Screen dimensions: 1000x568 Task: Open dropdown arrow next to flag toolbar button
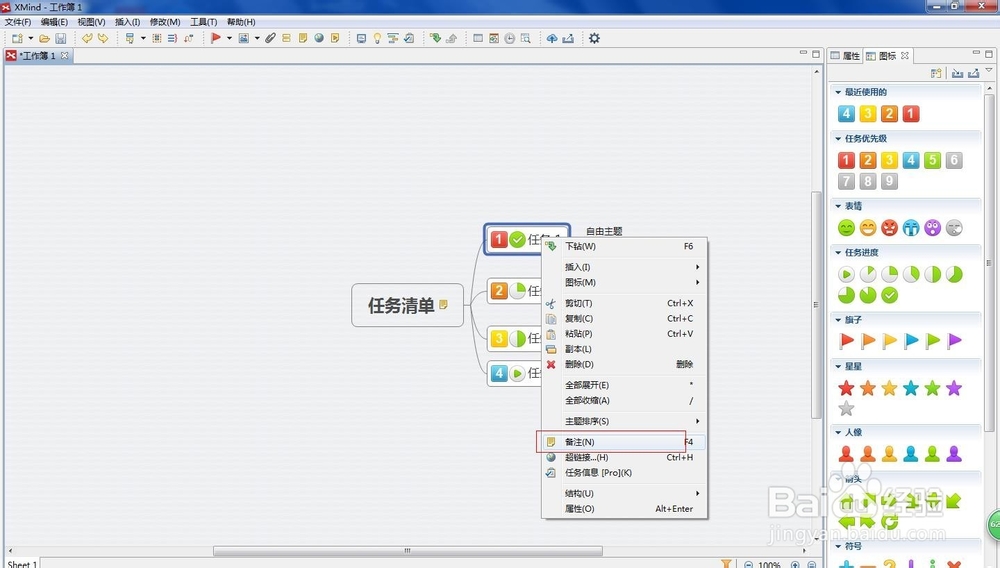click(229, 38)
